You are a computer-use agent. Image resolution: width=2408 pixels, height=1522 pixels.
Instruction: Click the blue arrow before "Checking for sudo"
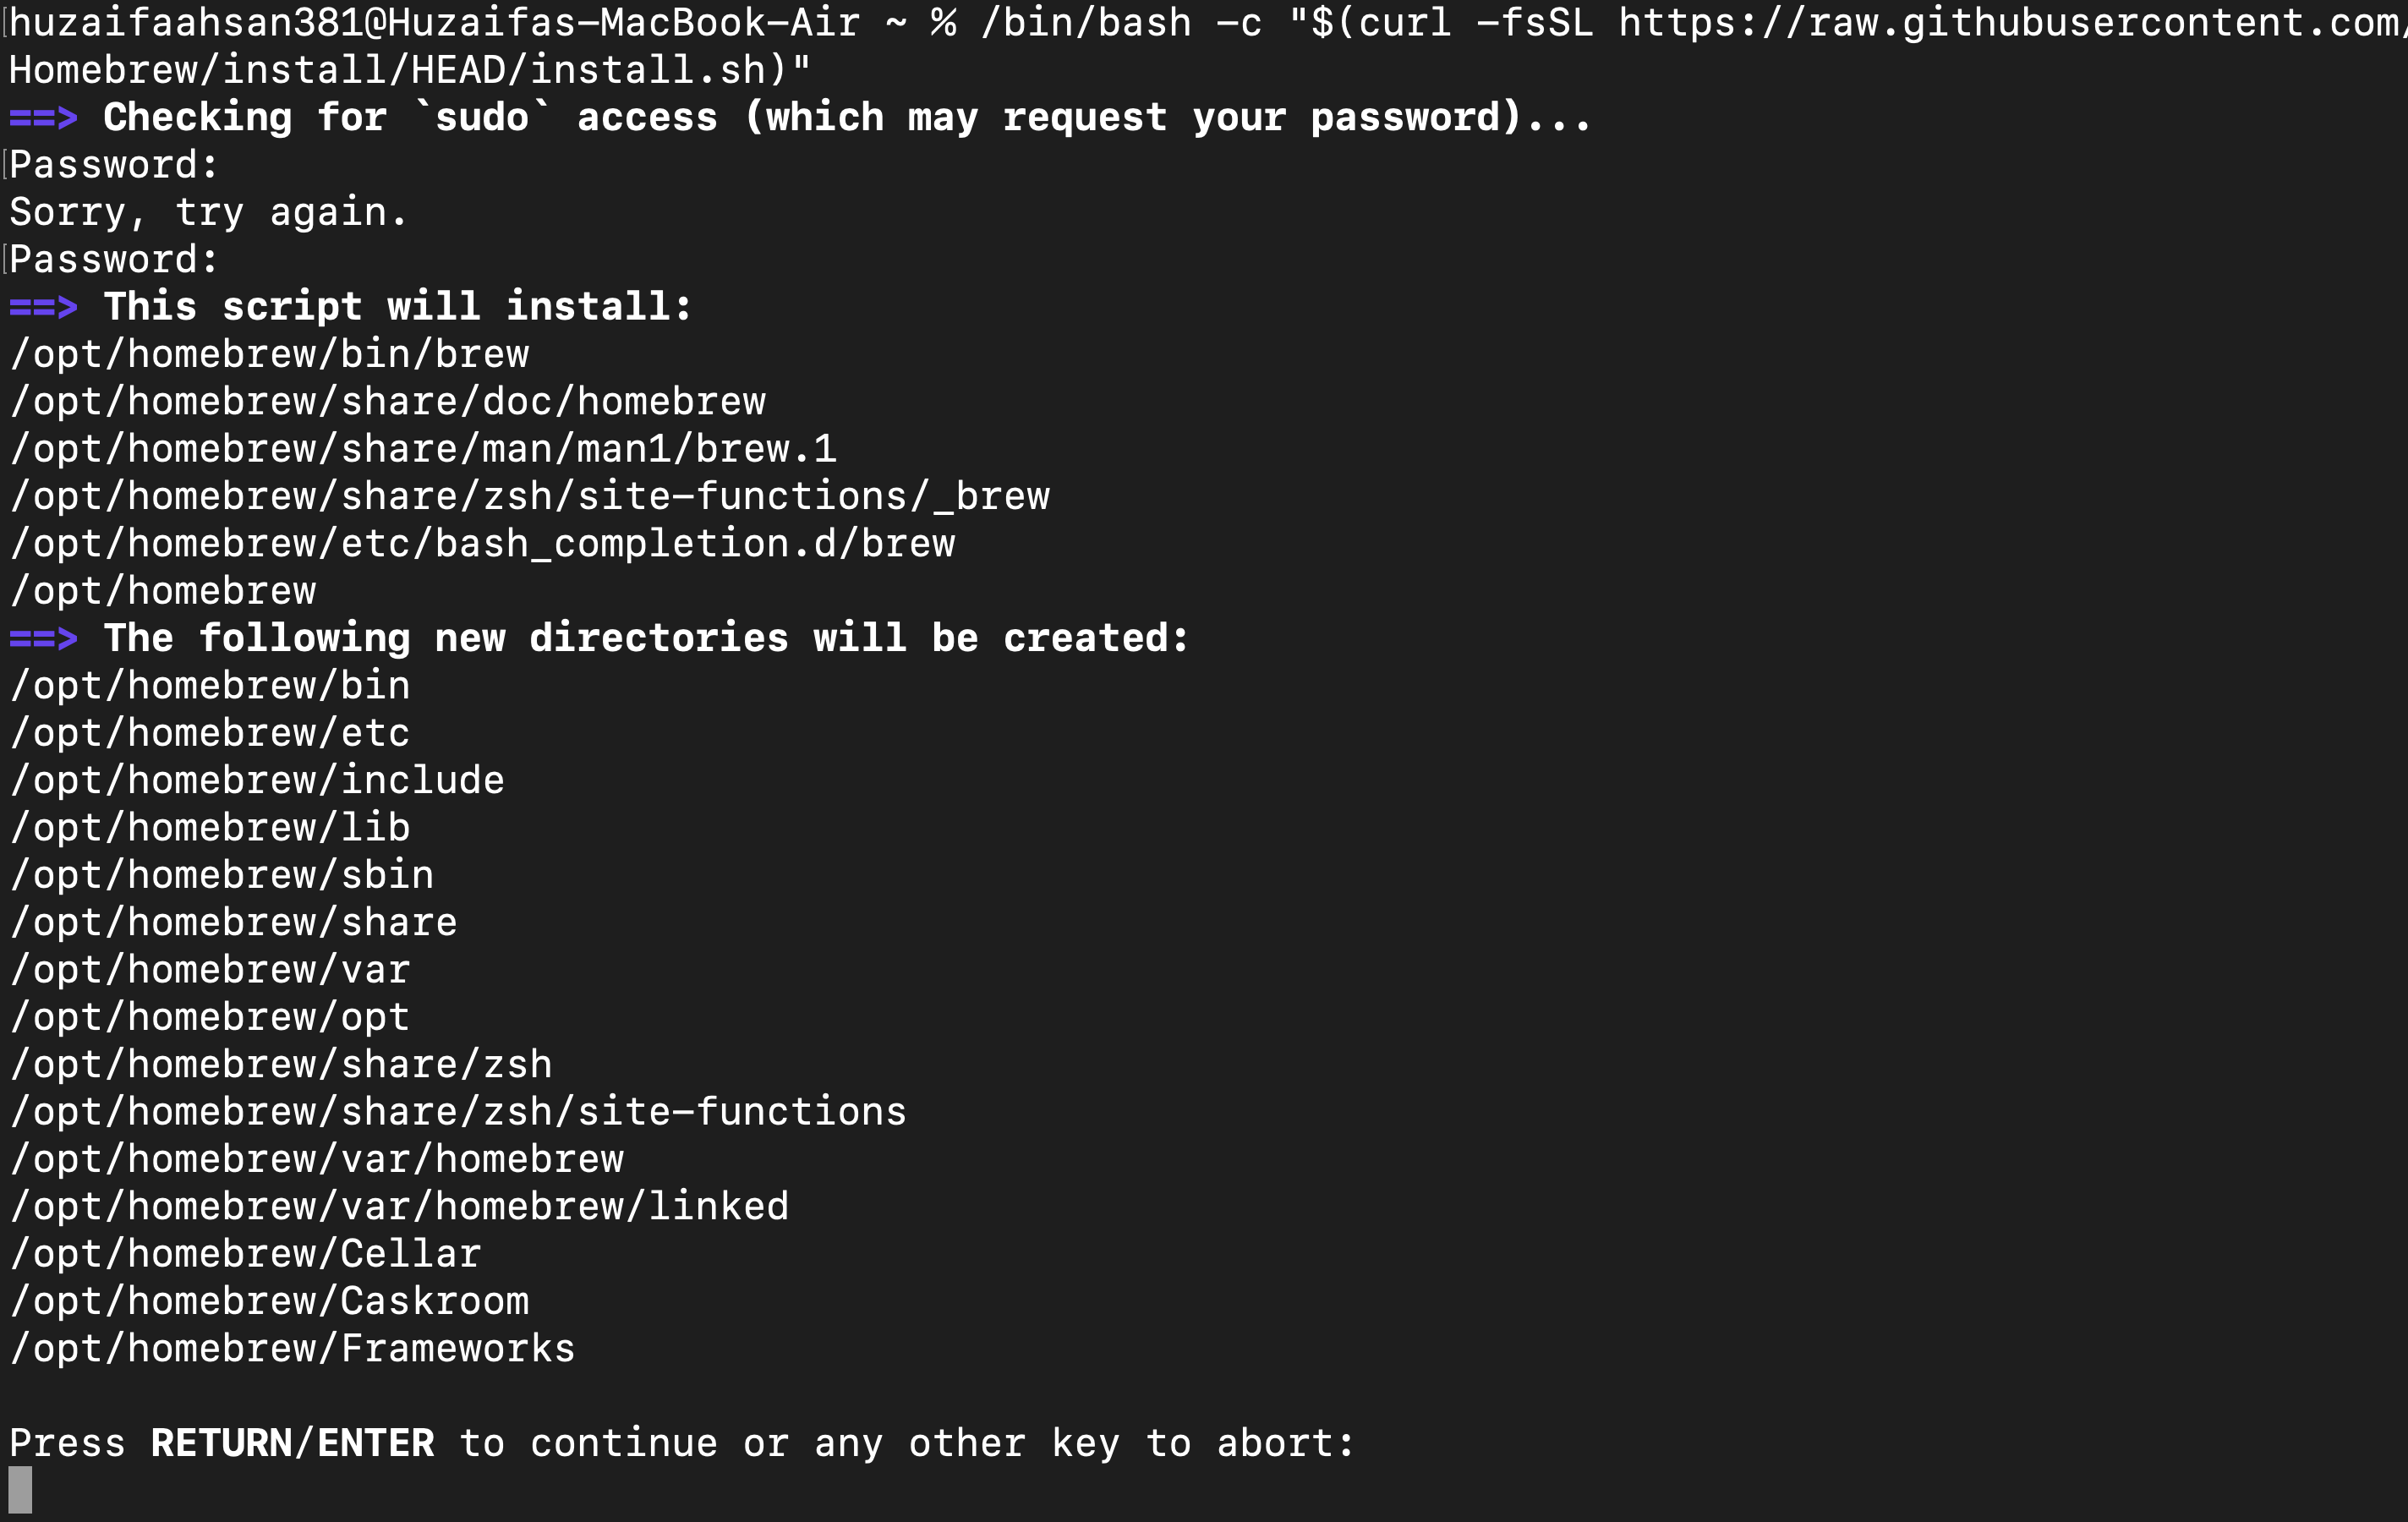coord(43,118)
